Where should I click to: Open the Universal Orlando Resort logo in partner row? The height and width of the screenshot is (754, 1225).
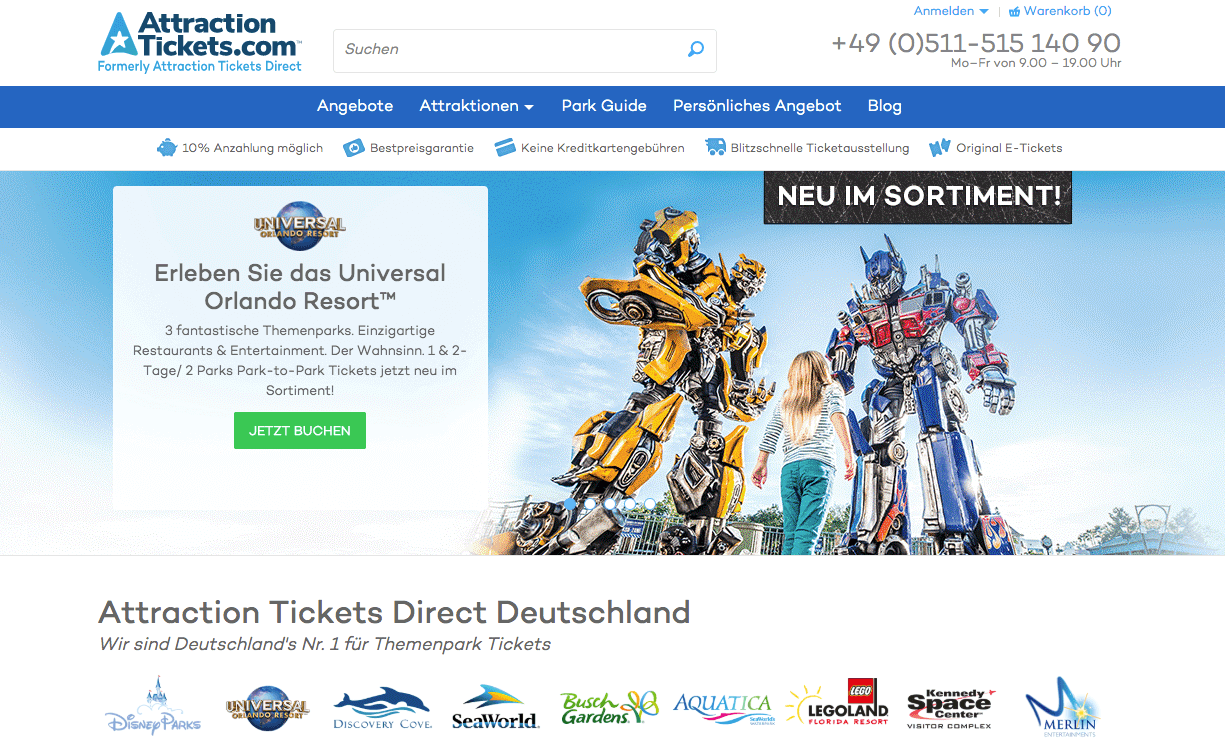(268, 707)
